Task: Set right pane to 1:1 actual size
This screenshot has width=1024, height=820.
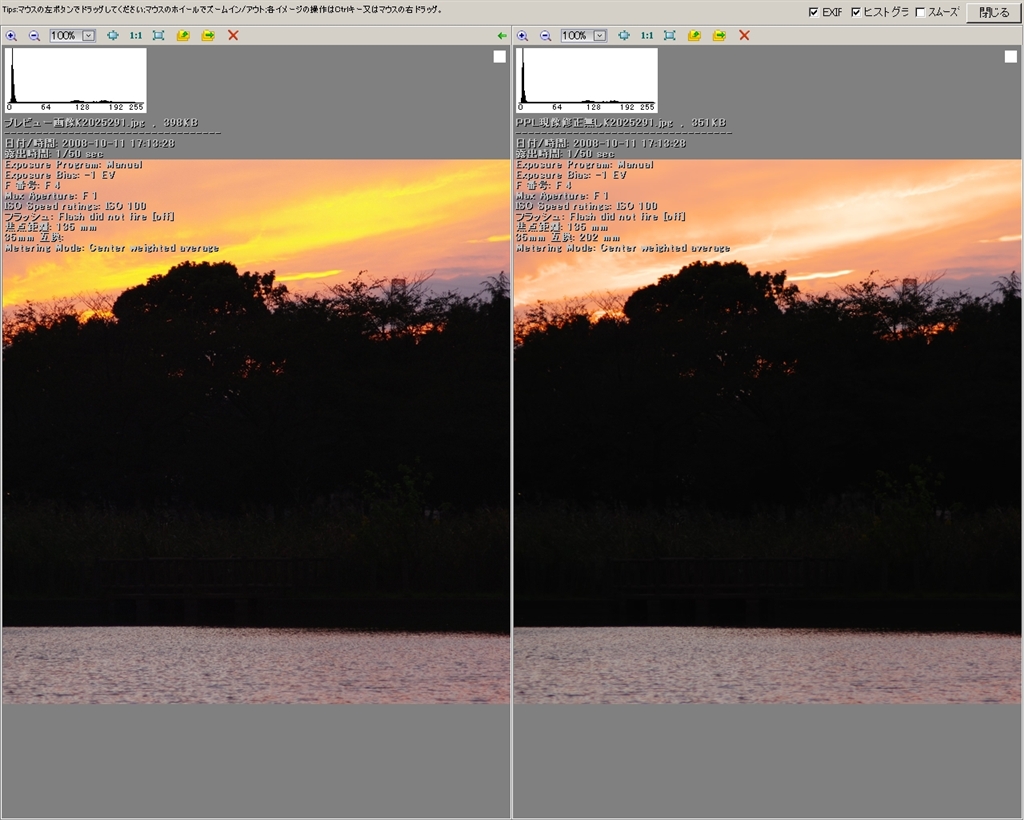Action: pos(647,35)
